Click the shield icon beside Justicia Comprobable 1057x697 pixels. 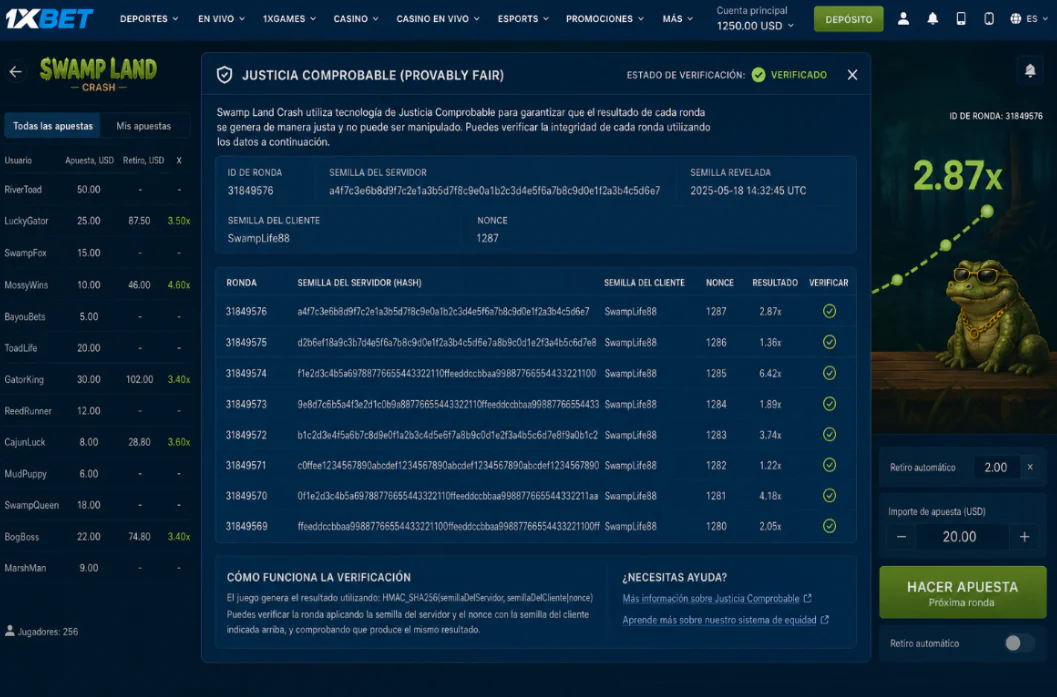pyautogui.click(x=224, y=75)
